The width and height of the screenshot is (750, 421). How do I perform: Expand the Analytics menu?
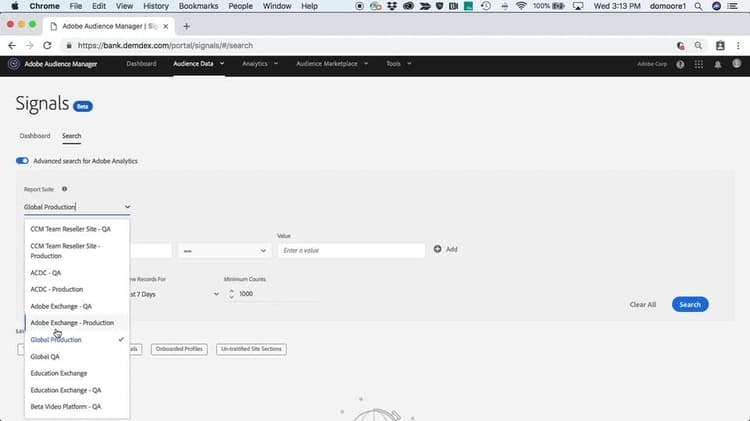[x=260, y=64]
